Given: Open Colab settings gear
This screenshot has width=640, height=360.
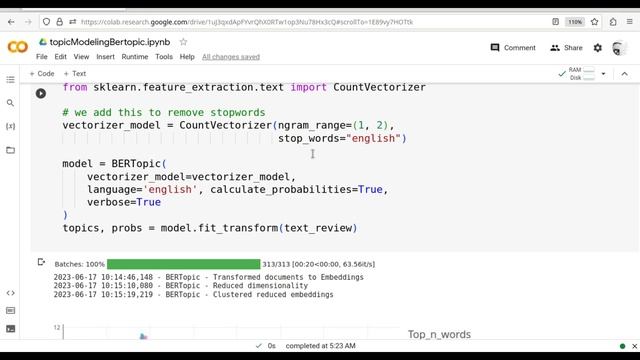Looking at the screenshot, I should (x=598, y=48).
